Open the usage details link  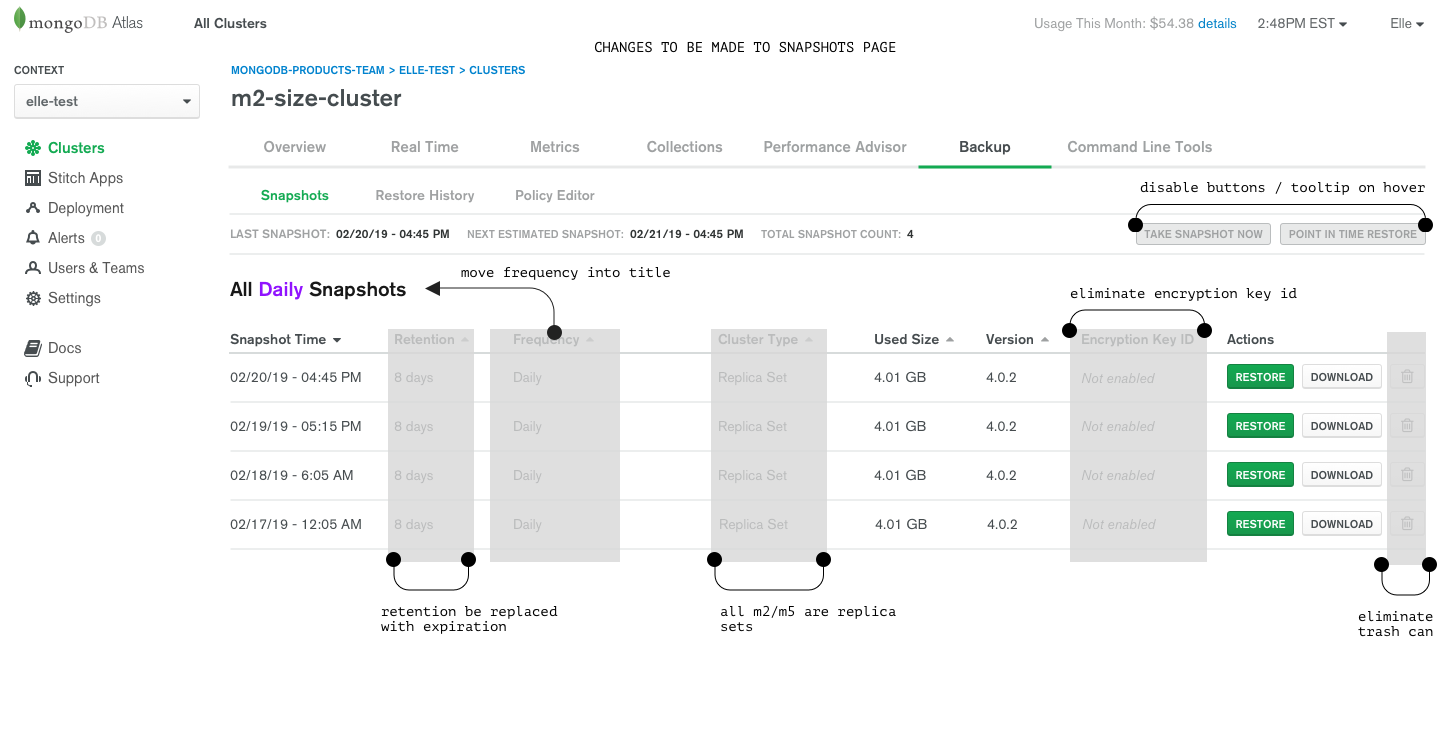[1217, 23]
